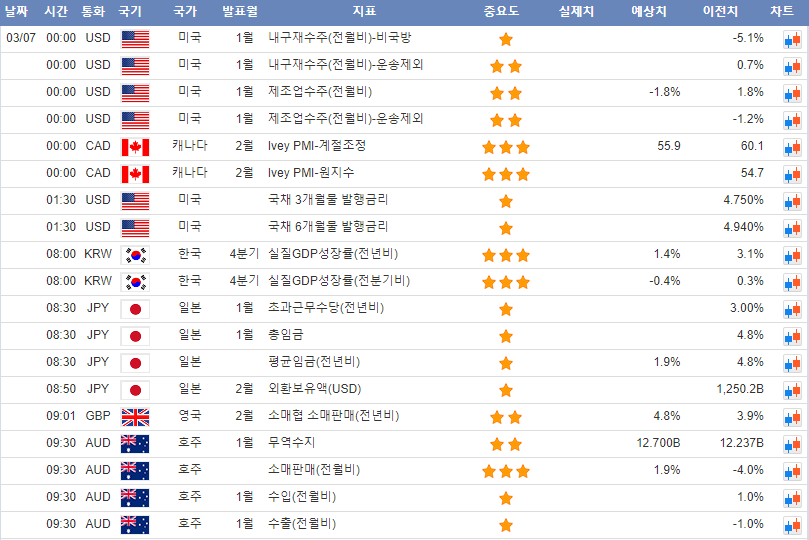Open the 제조업수주(전월비)-운송제외 indicator
809x540 pixels.
(345, 119)
